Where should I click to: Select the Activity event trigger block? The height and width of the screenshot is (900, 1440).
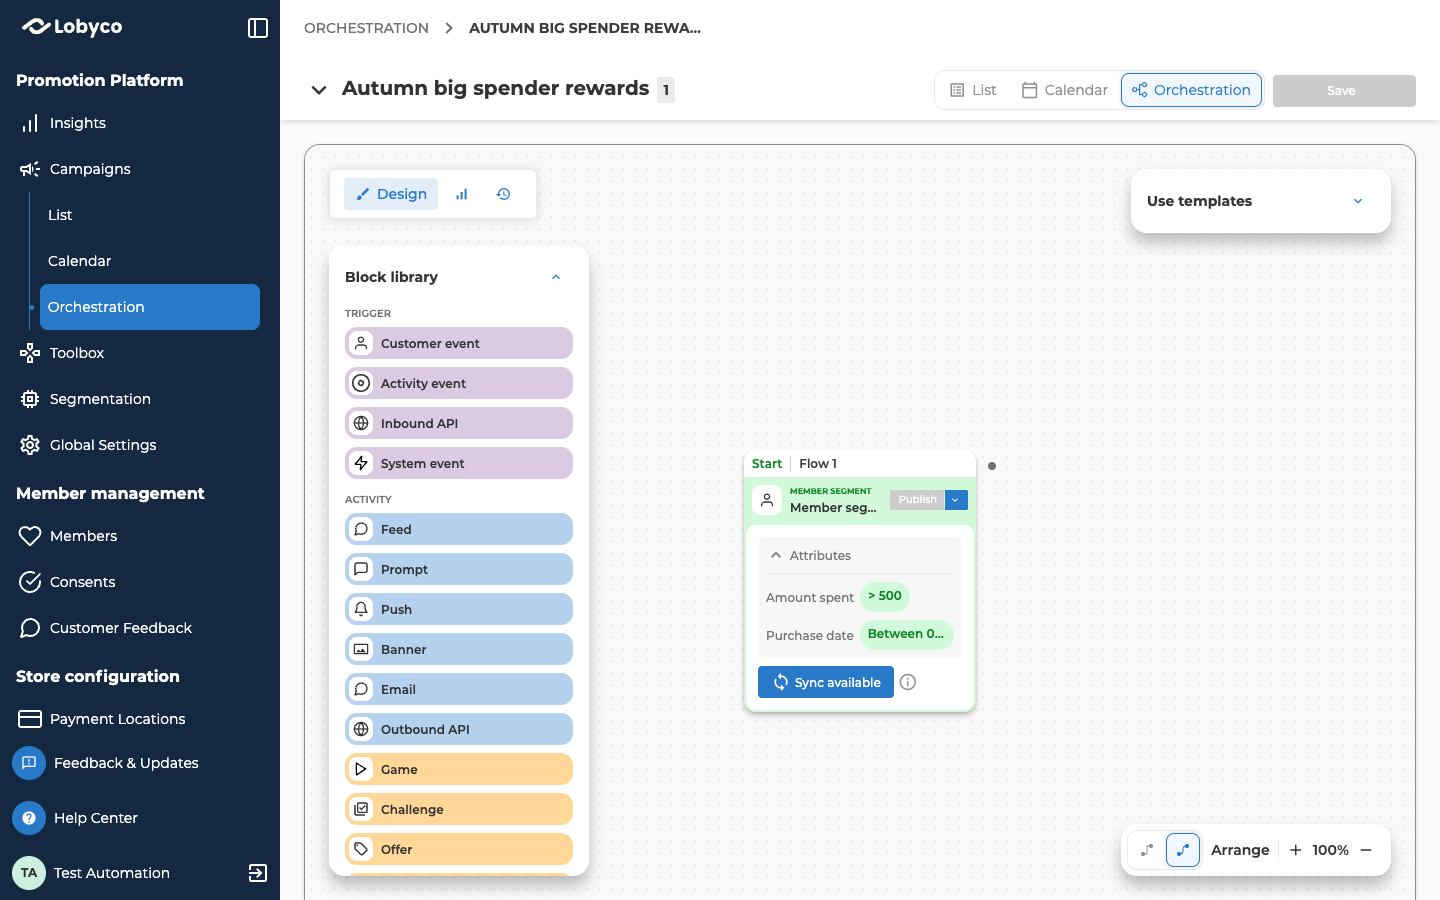click(459, 383)
